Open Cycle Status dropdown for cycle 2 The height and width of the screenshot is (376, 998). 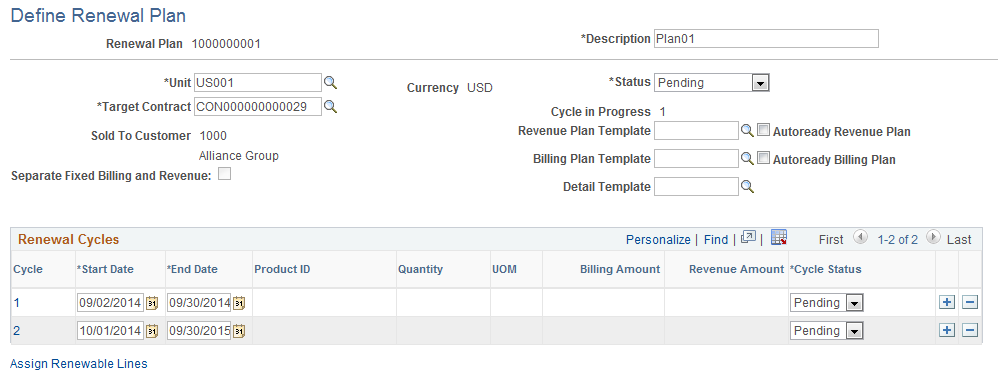826,331
